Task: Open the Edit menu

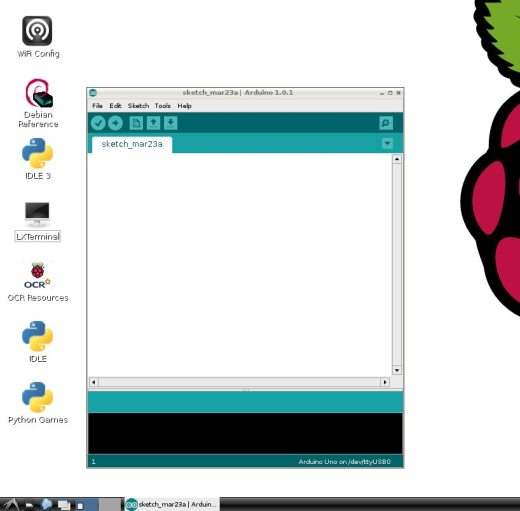Action: pos(115,106)
